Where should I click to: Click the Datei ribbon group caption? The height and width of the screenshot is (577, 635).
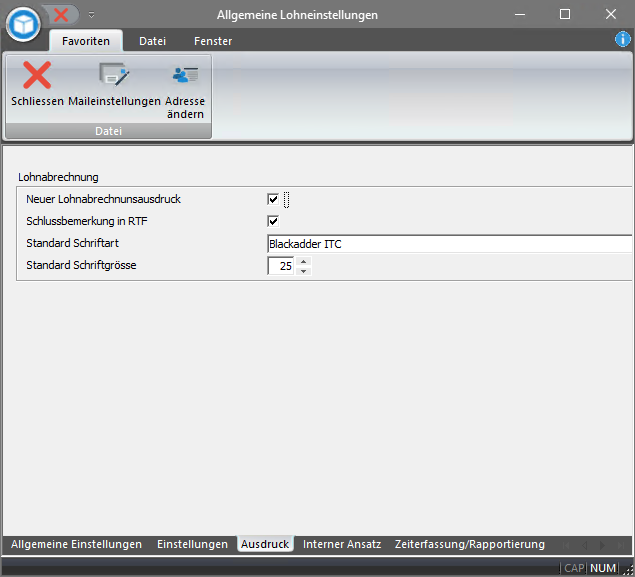click(109, 131)
